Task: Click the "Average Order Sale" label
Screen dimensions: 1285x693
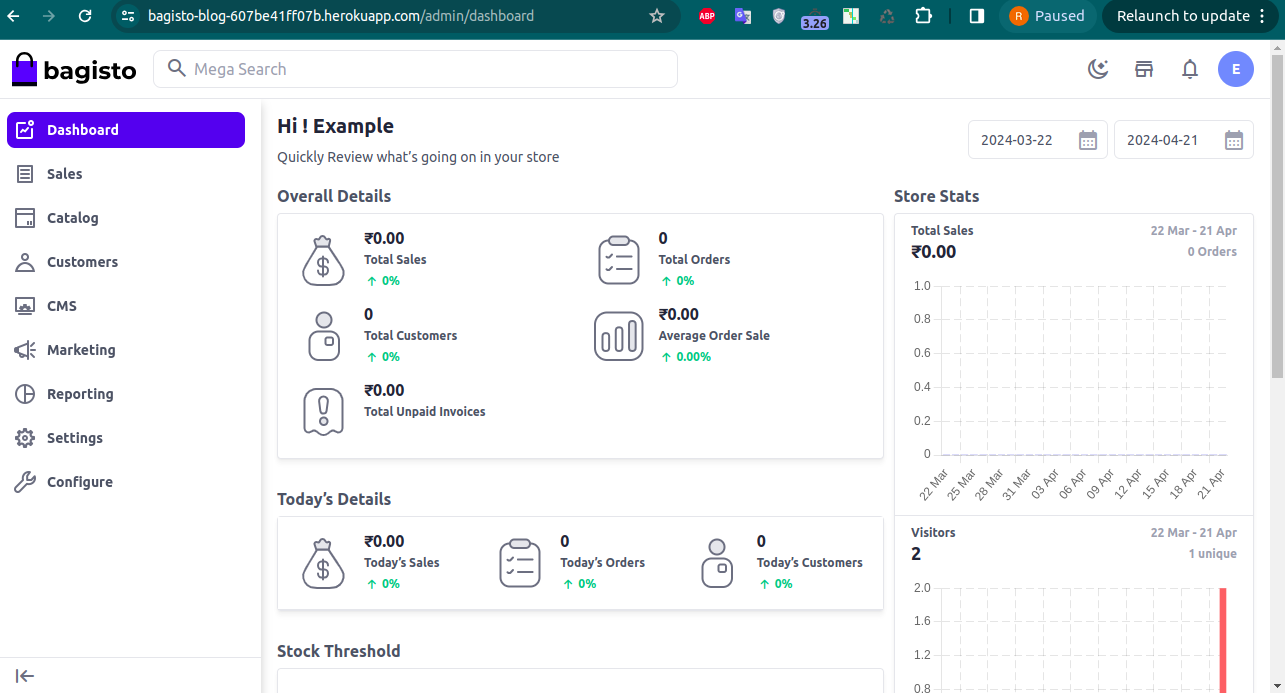Action: [714, 336]
